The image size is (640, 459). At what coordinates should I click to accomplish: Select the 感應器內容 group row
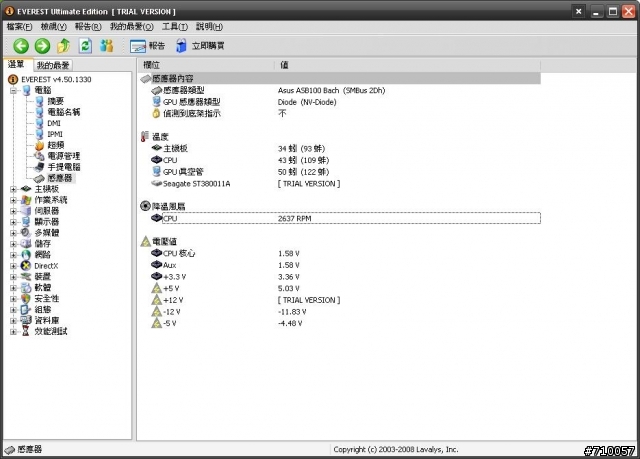pyautogui.click(x=340, y=78)
